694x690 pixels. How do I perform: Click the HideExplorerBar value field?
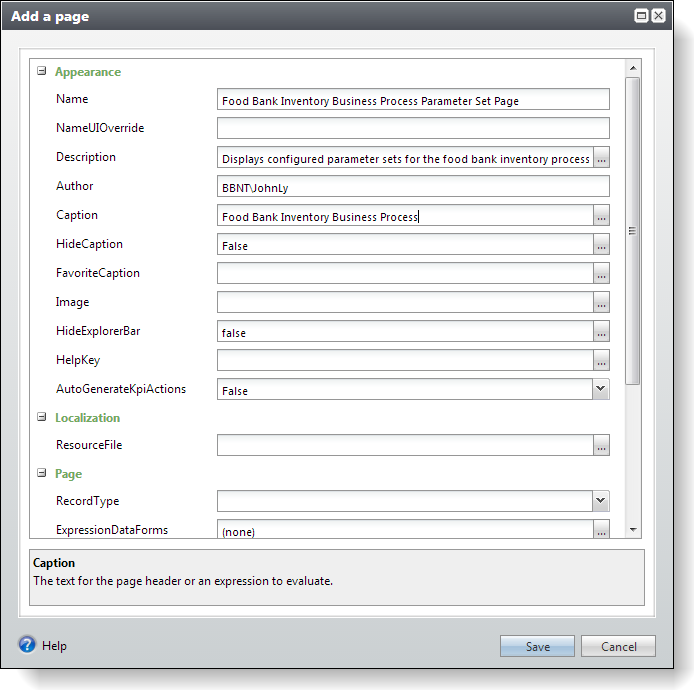point(405,331)
